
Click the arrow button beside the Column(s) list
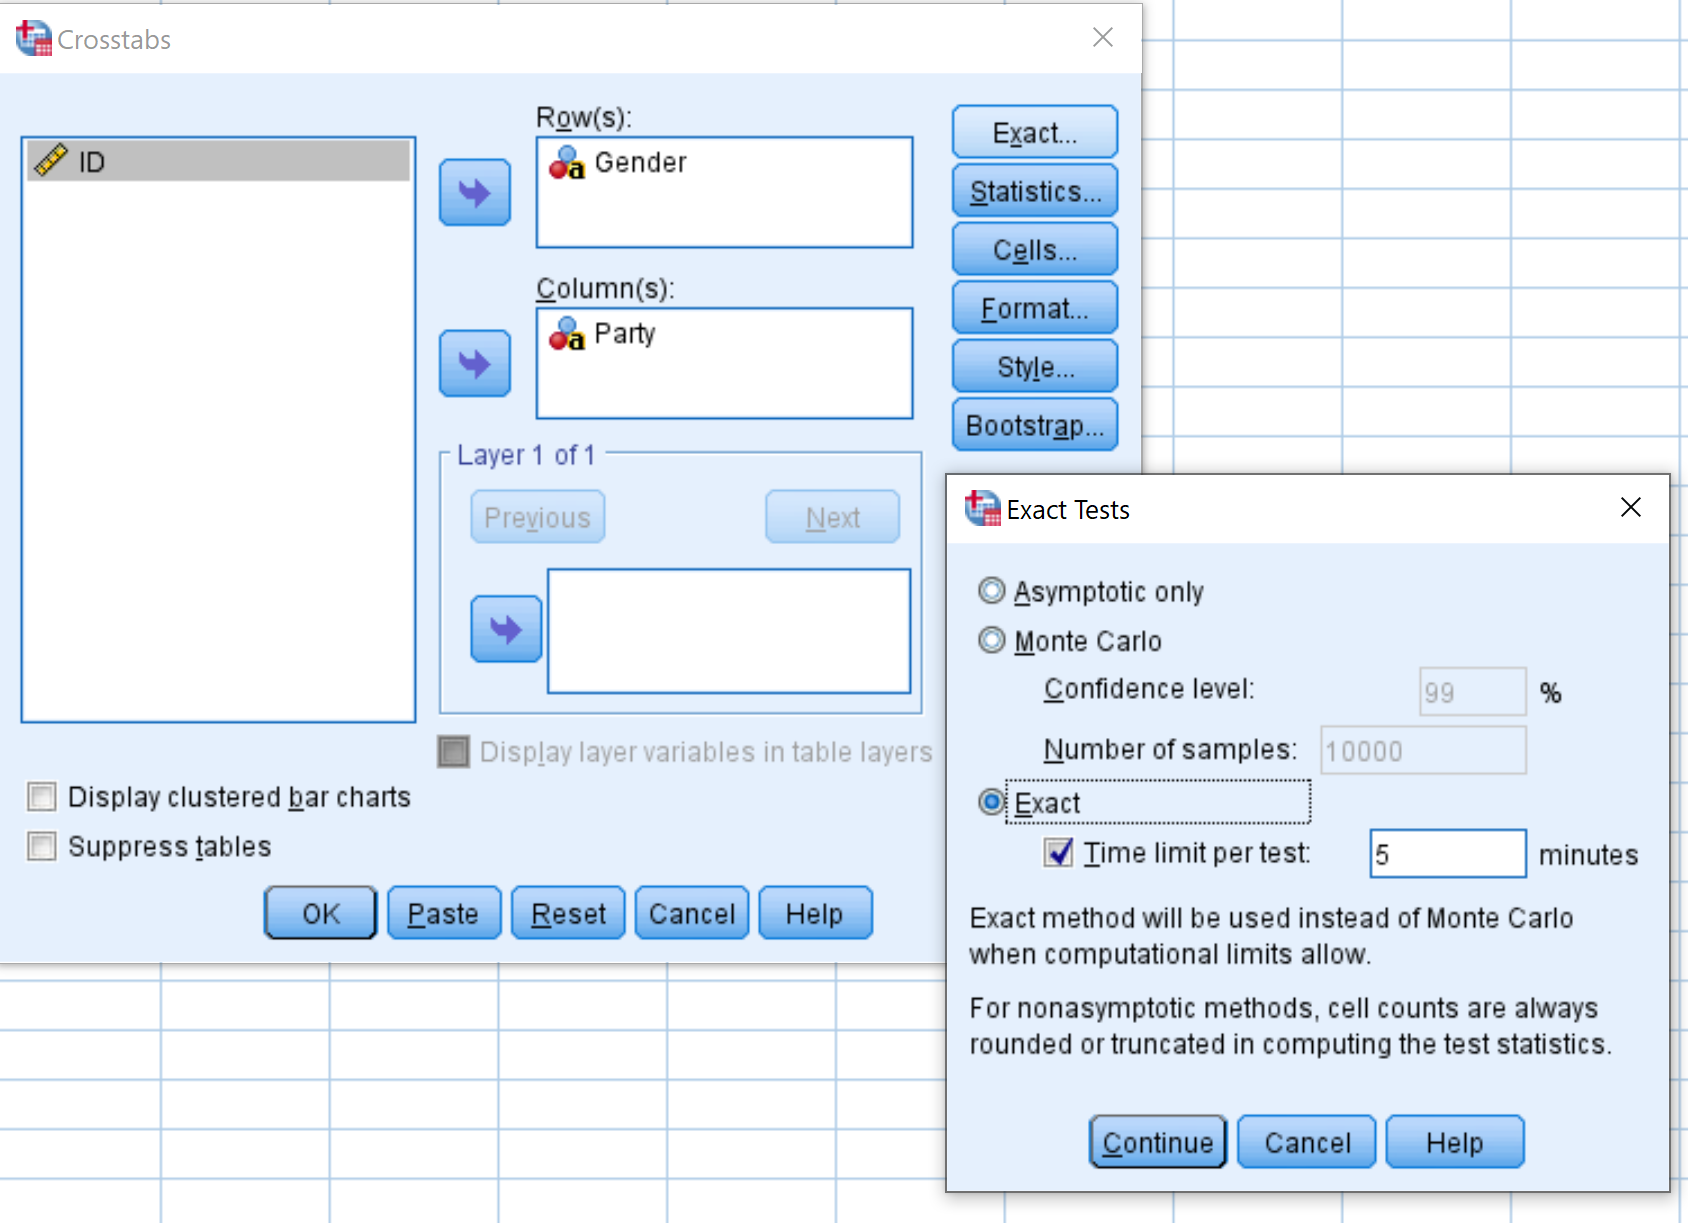pyautogui.click(x=475, y=363)
